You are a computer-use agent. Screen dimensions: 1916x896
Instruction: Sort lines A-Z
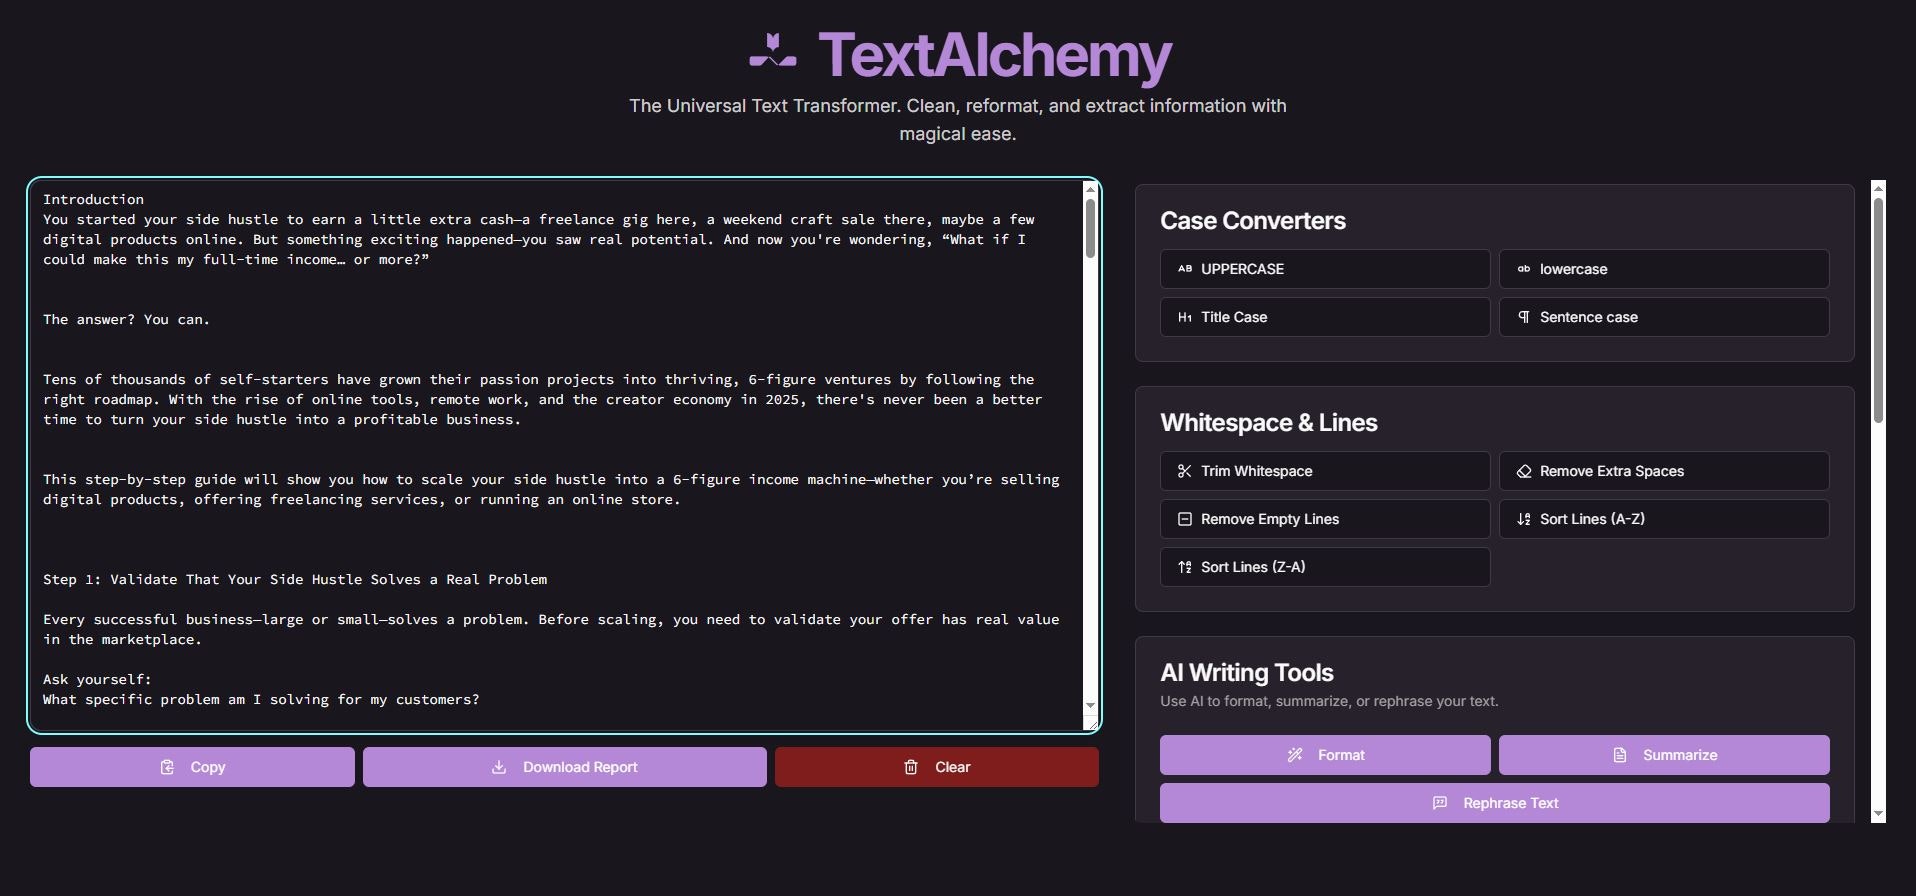coord(1664,519)
